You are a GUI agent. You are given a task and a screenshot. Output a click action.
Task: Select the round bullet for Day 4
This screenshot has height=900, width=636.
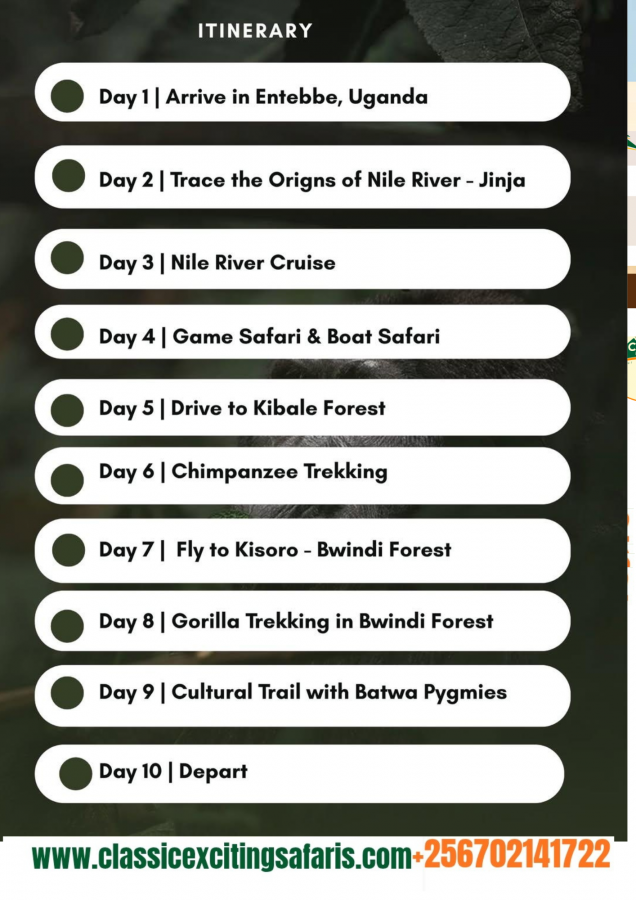coord(68,333)
